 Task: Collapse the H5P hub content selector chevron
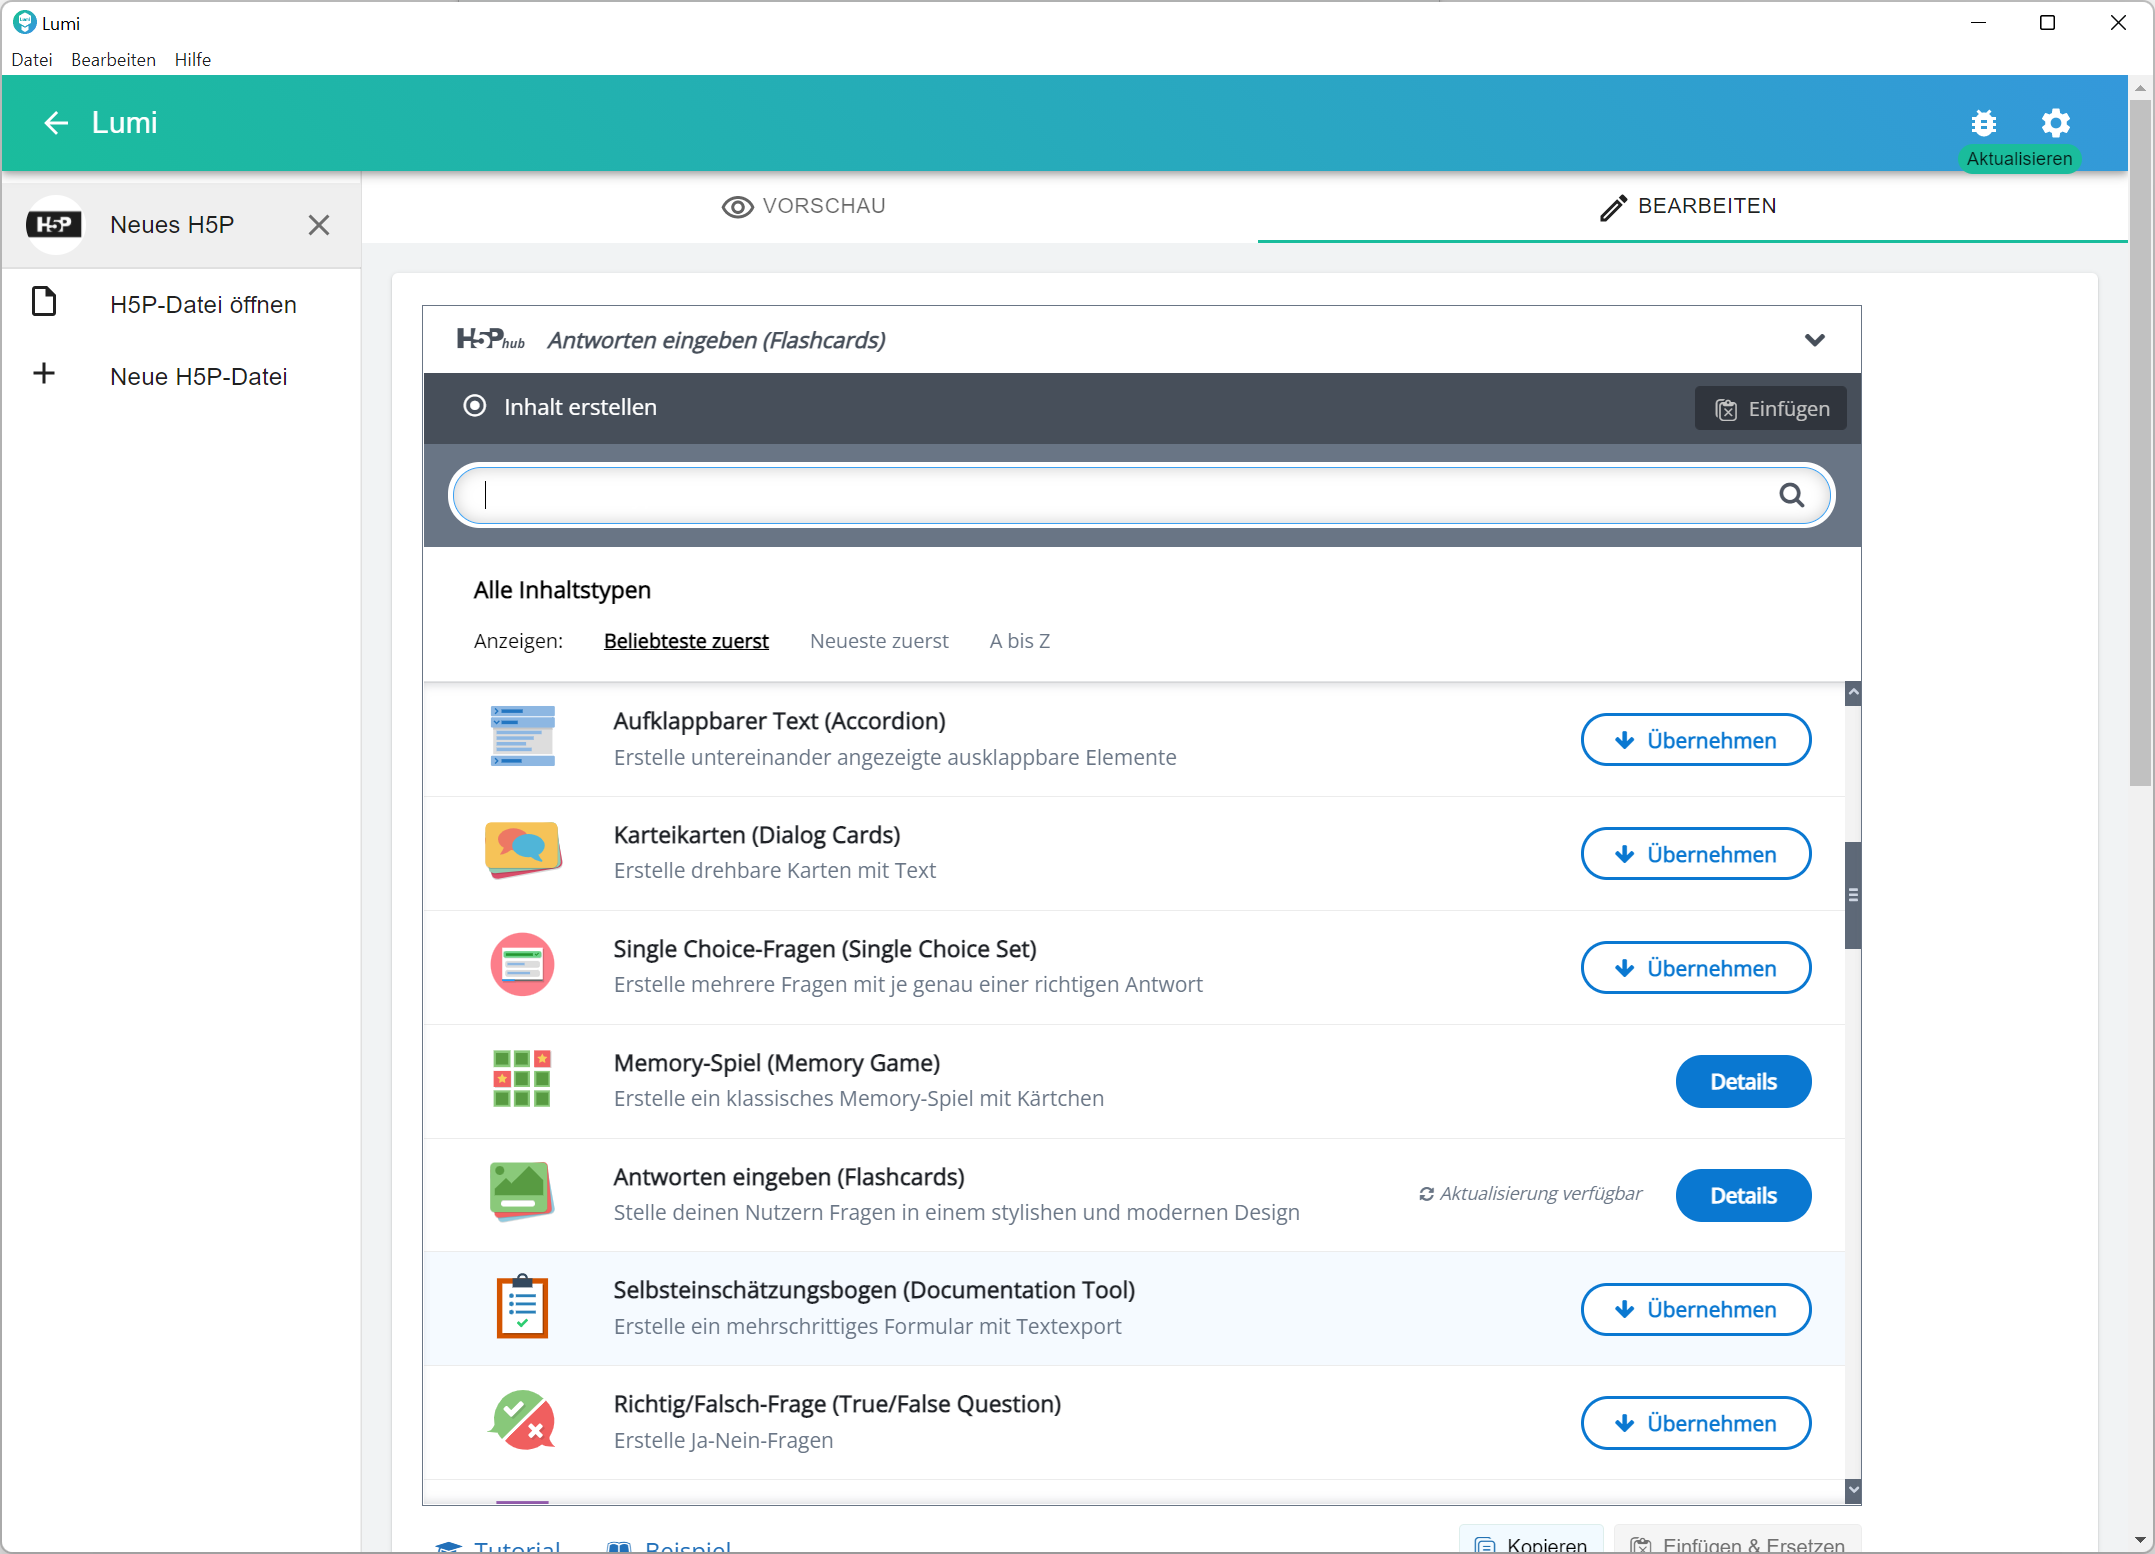1814,340
